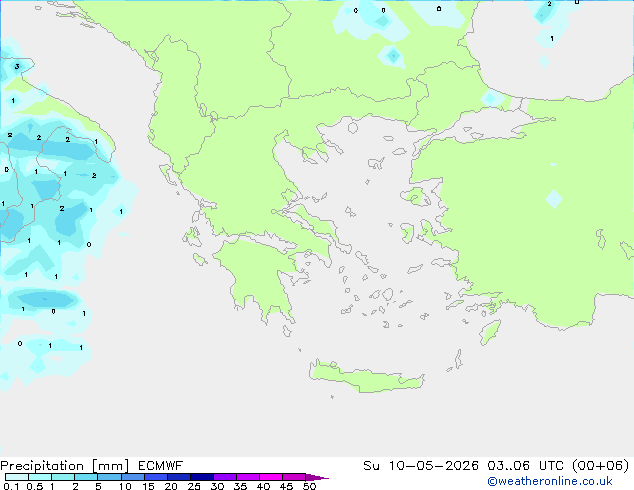Click the legend label '50'
Image resolution: width=634 pixels, height=490 pixels.
point(310,486)
